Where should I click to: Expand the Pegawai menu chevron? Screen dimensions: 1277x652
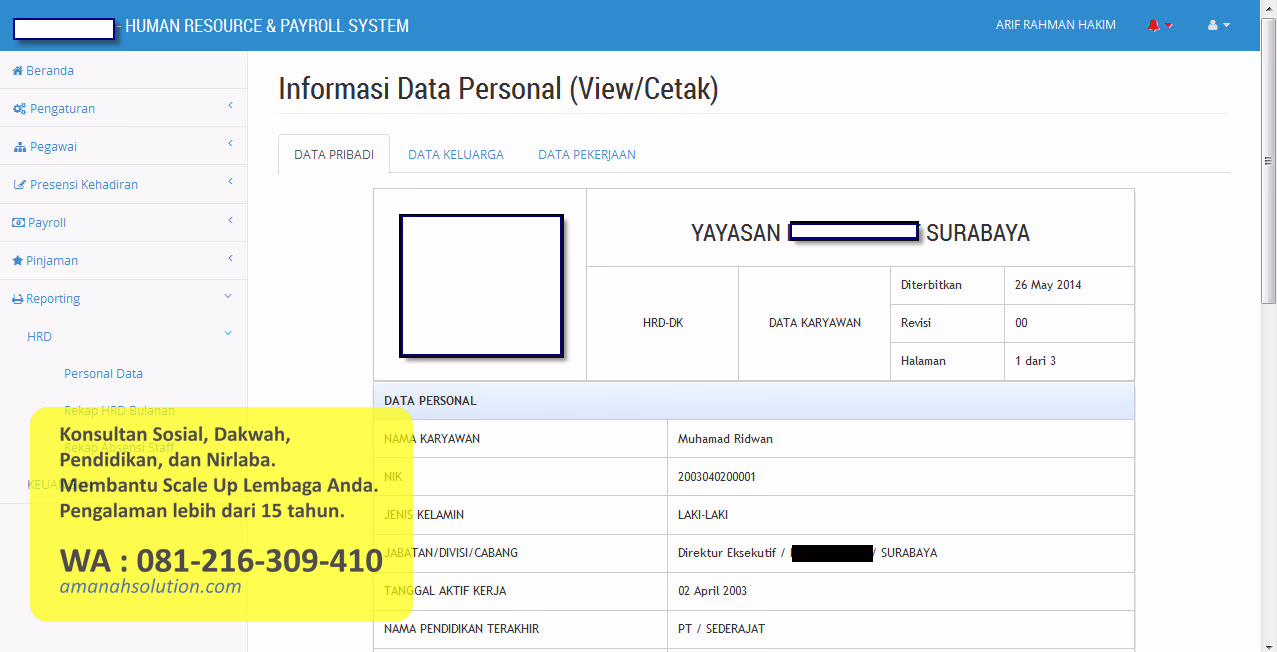click(x=230, y=143)
